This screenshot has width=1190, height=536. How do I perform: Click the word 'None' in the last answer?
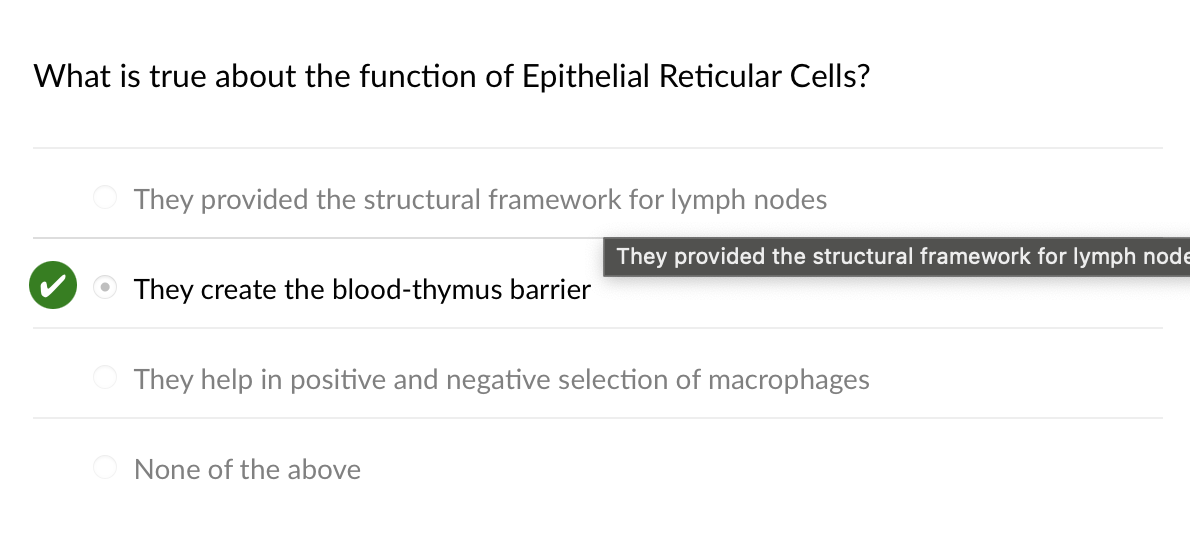pos(167,470)
